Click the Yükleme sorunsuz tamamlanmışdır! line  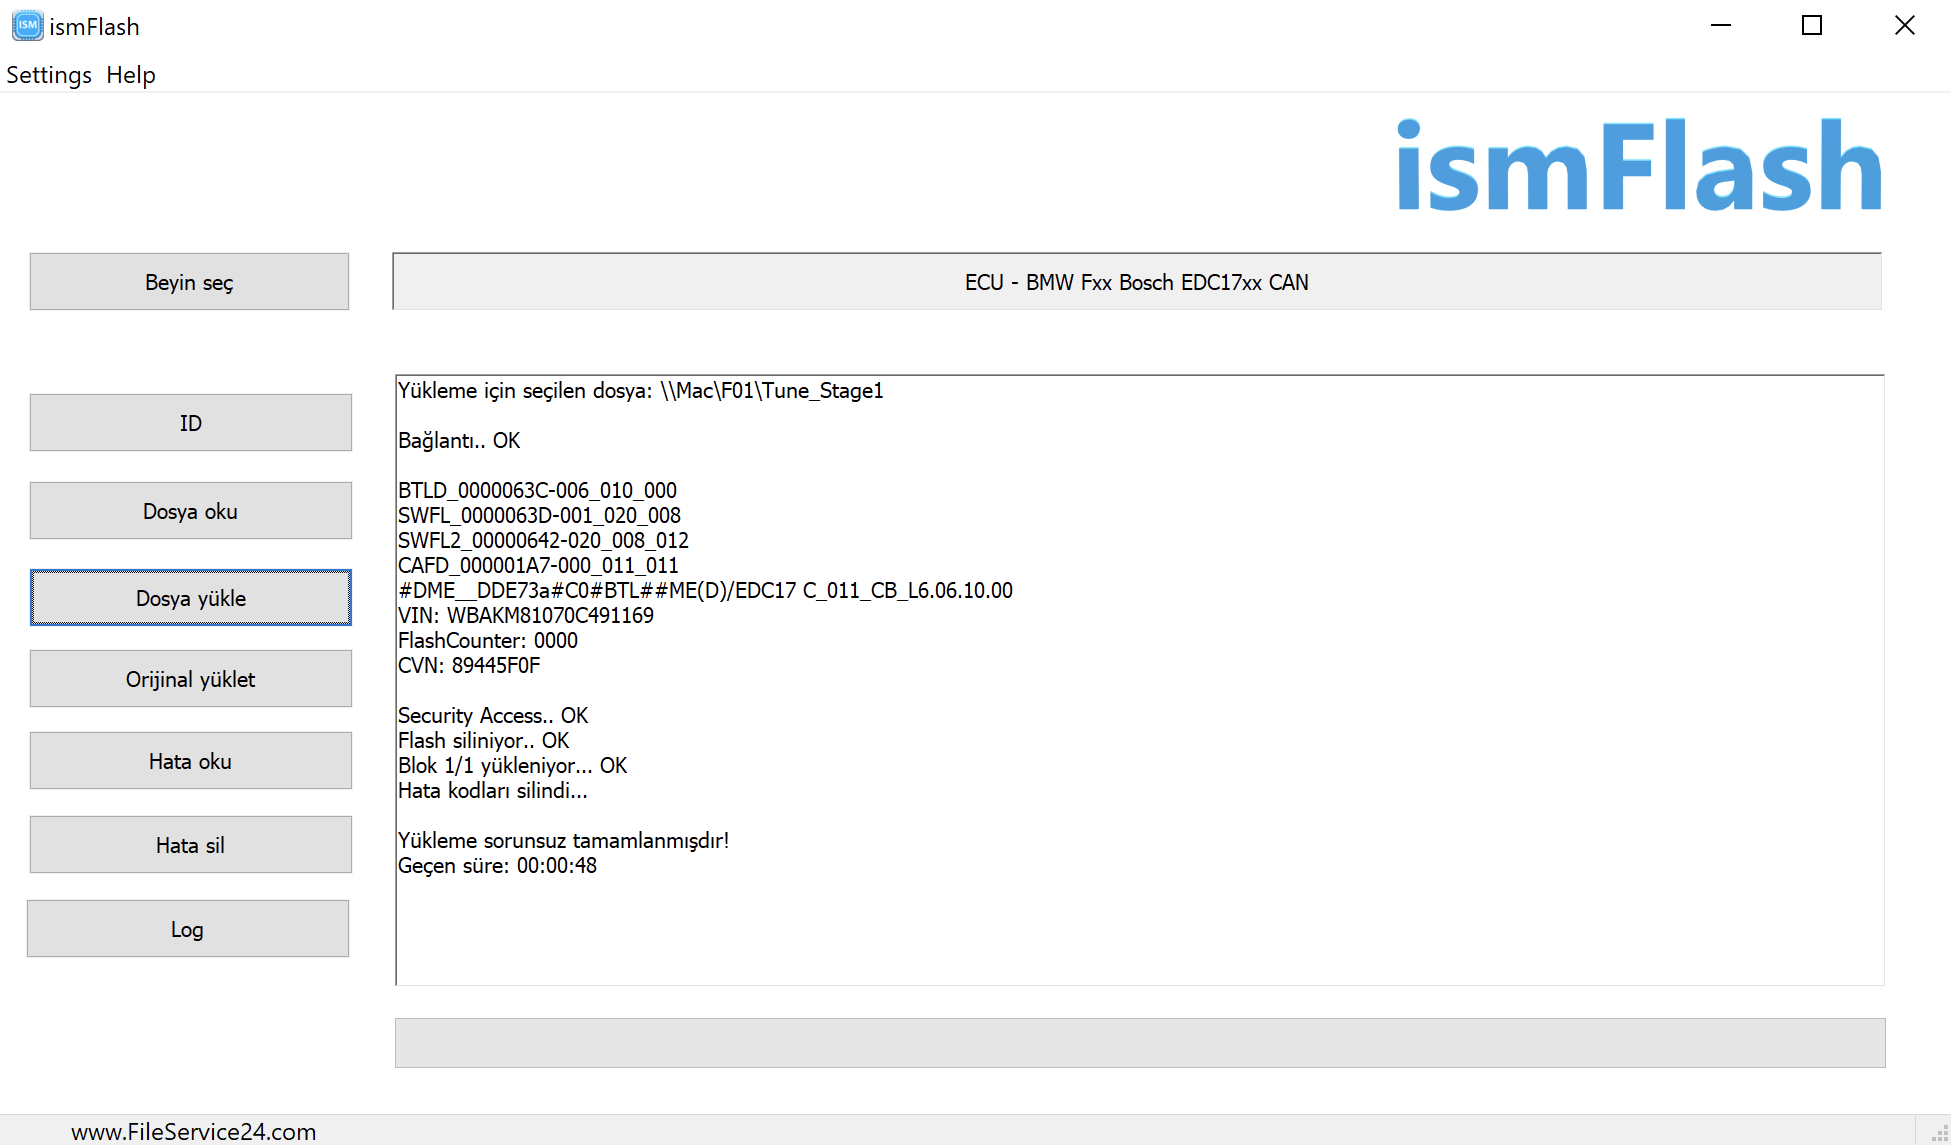564,841
